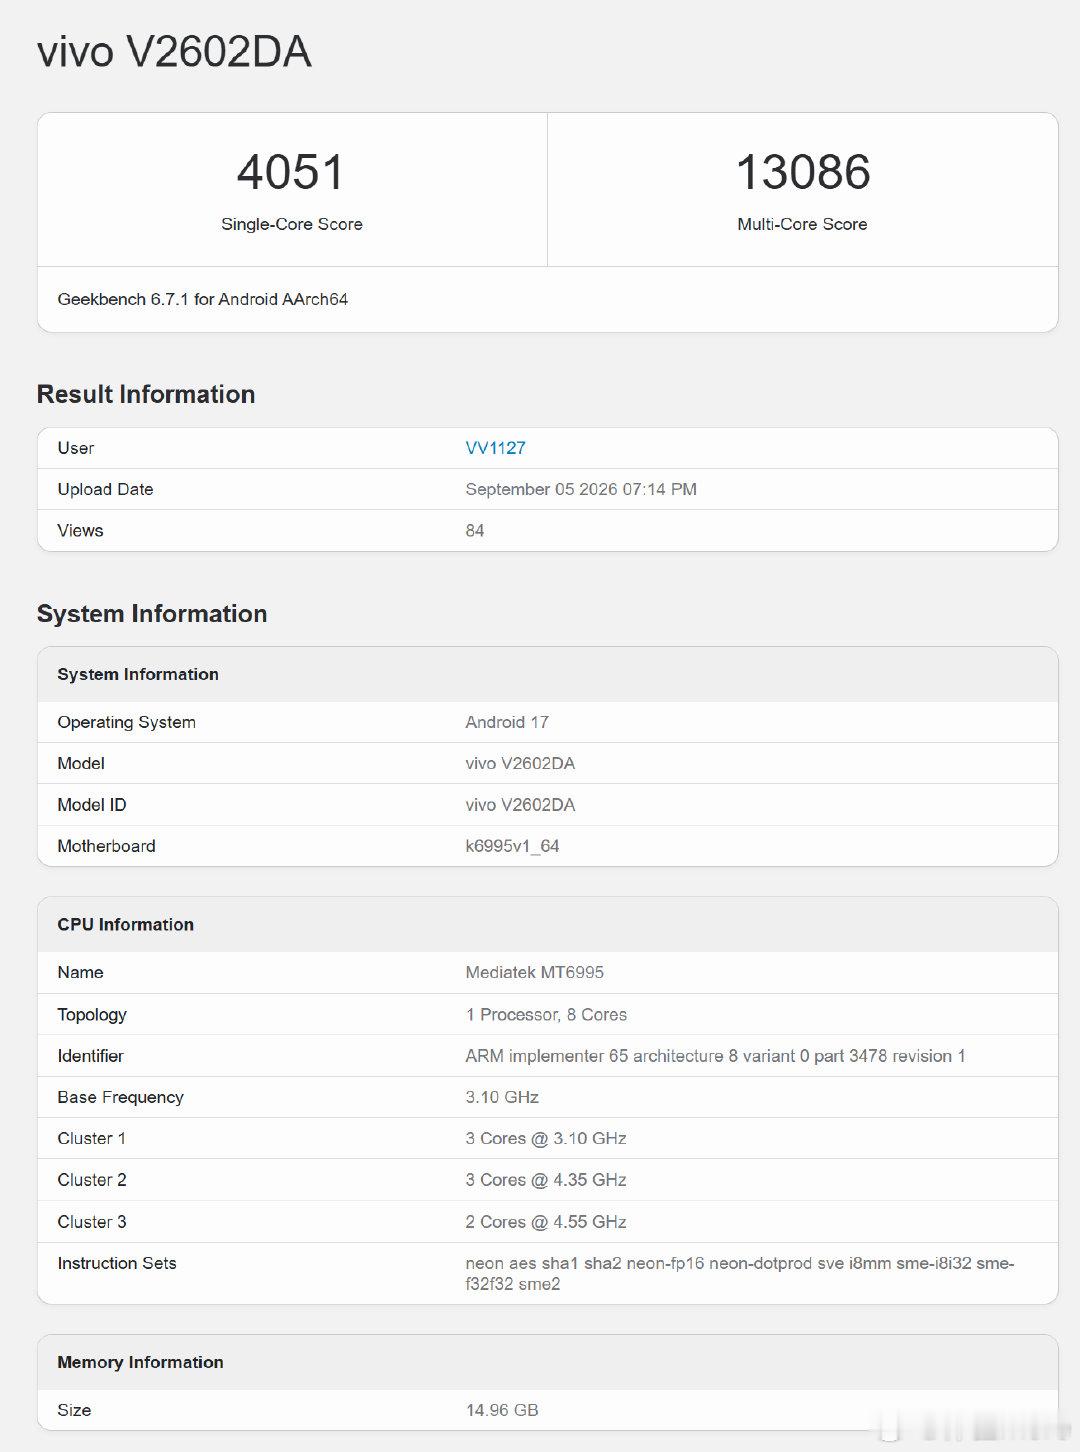The width and height of the screenshot is (1080, 1452).
Task: Select Cluster 2 value 3 Cores @ 4.35 GHz
Action: (546, 1180)
